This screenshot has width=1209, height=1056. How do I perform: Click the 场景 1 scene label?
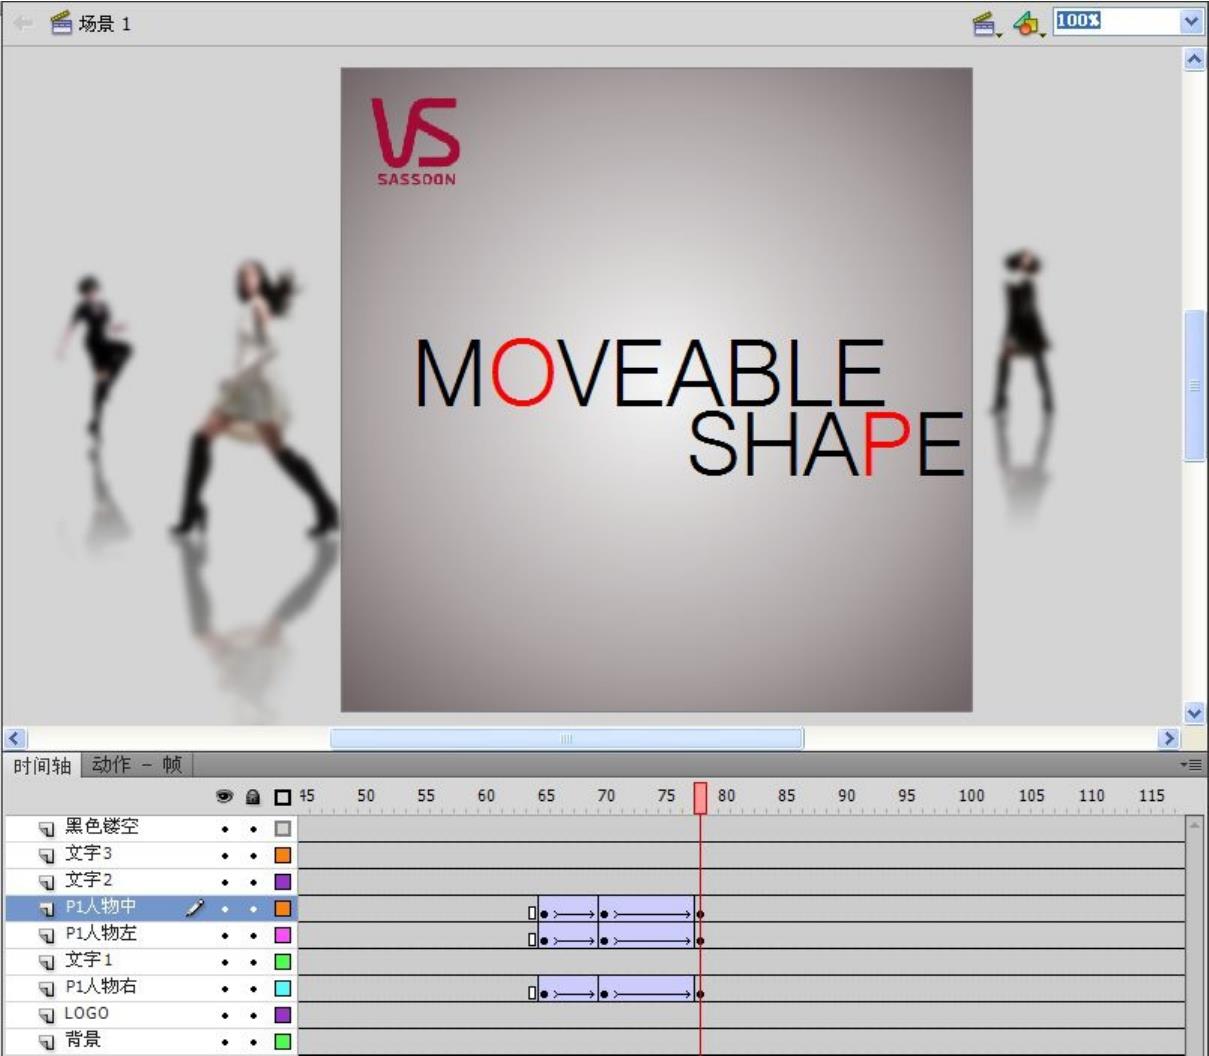(x=104, y=24)
